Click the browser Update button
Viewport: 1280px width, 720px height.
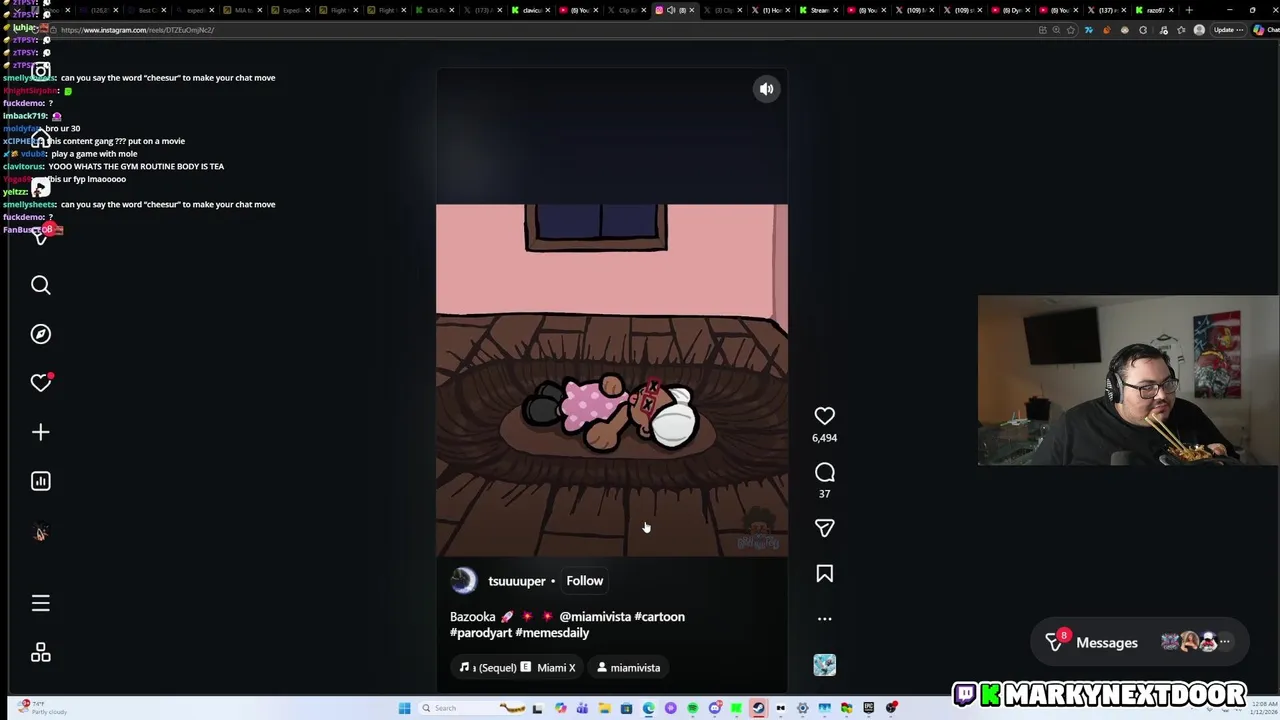(x=1228, y=30)
